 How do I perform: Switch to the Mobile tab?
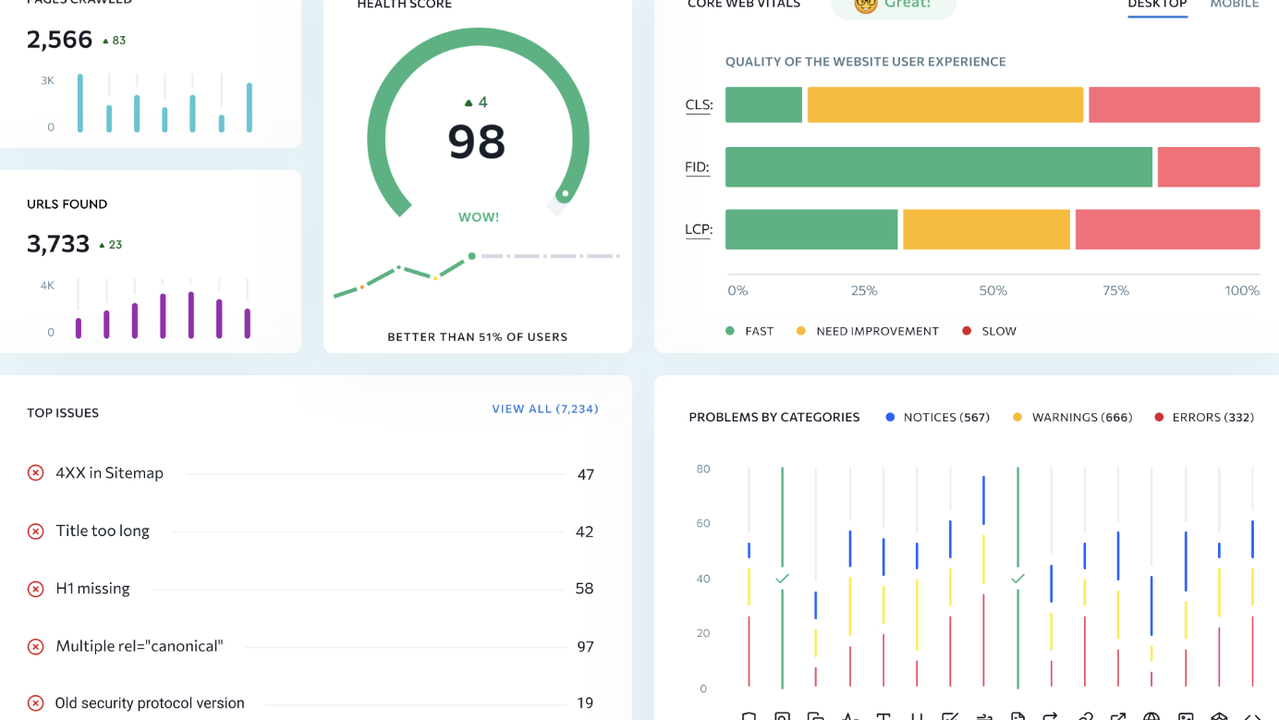[x=1234, y=5]
